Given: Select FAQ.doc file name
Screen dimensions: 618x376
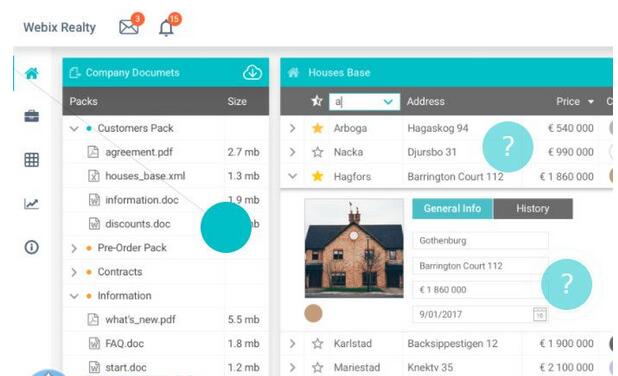Looking at the screenshot, I should coord(125,343).
